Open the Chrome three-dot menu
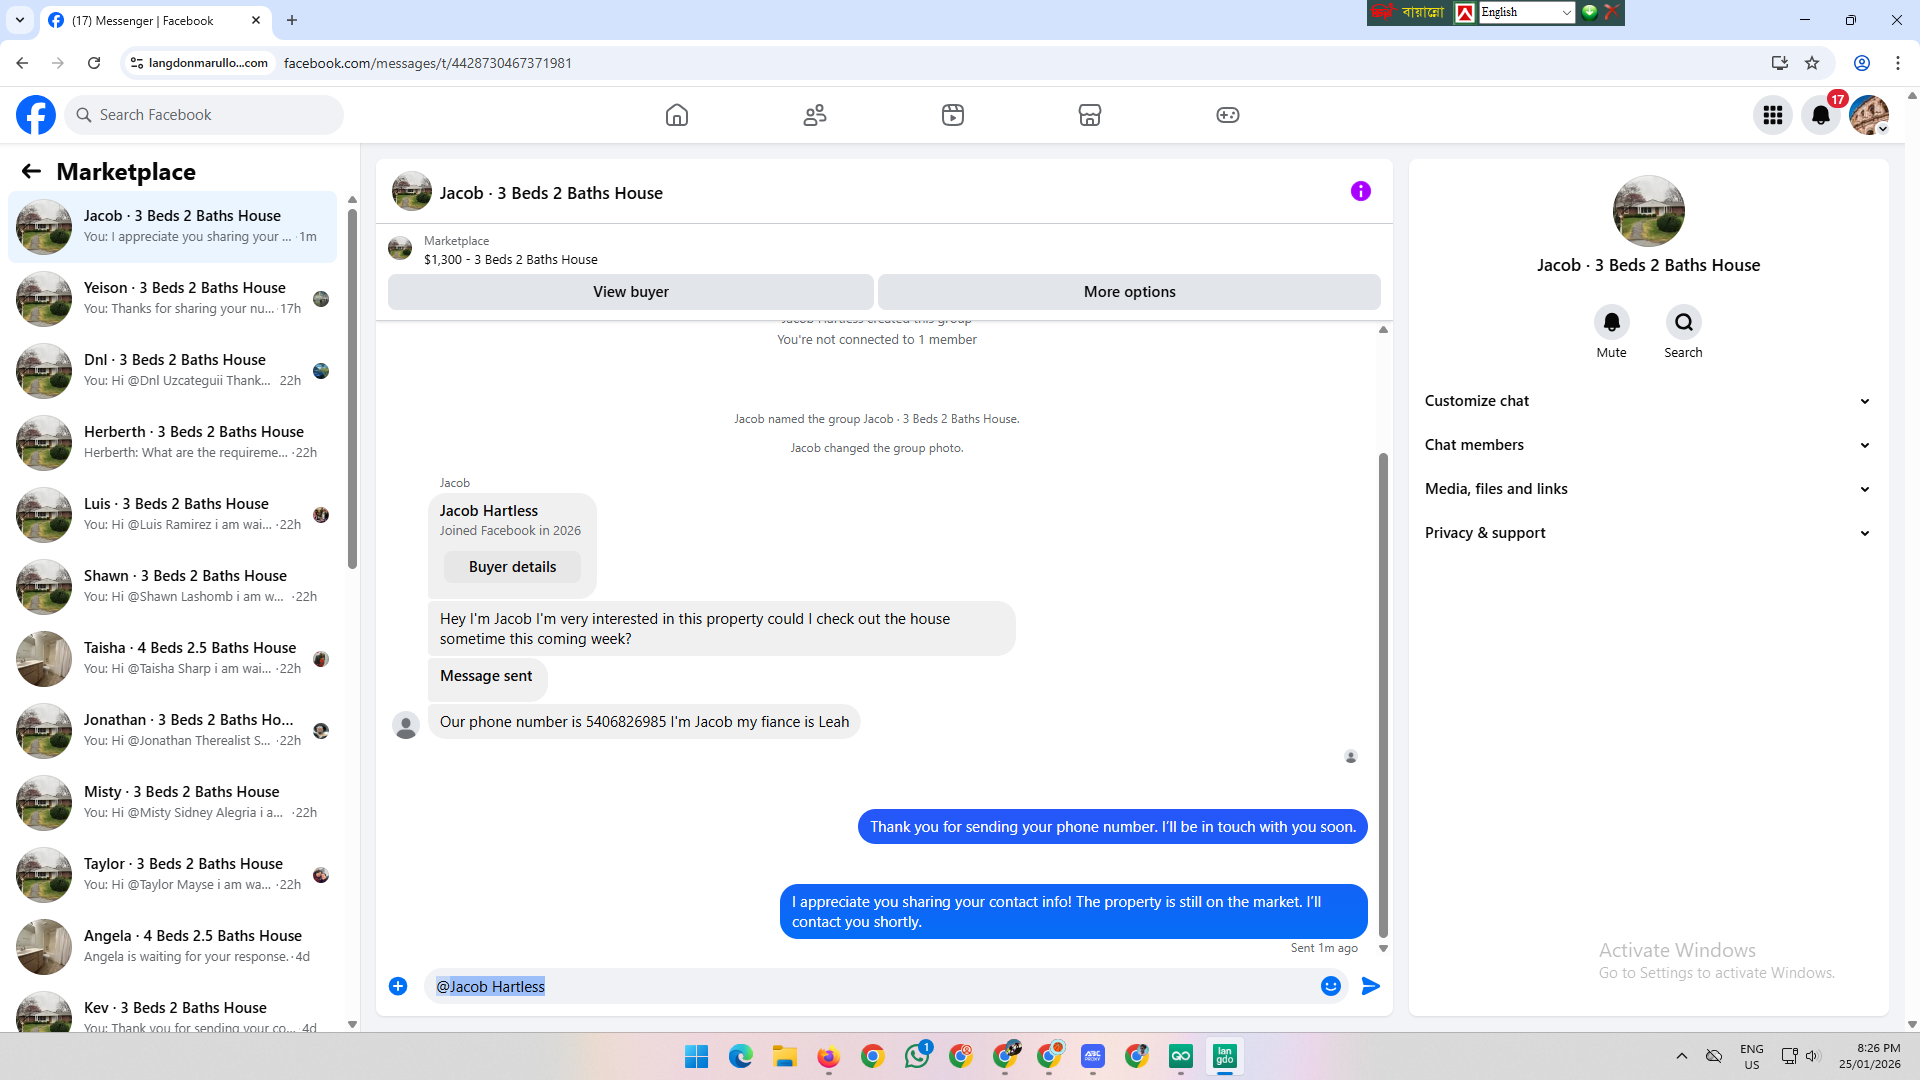 (x=1898, y=63)
